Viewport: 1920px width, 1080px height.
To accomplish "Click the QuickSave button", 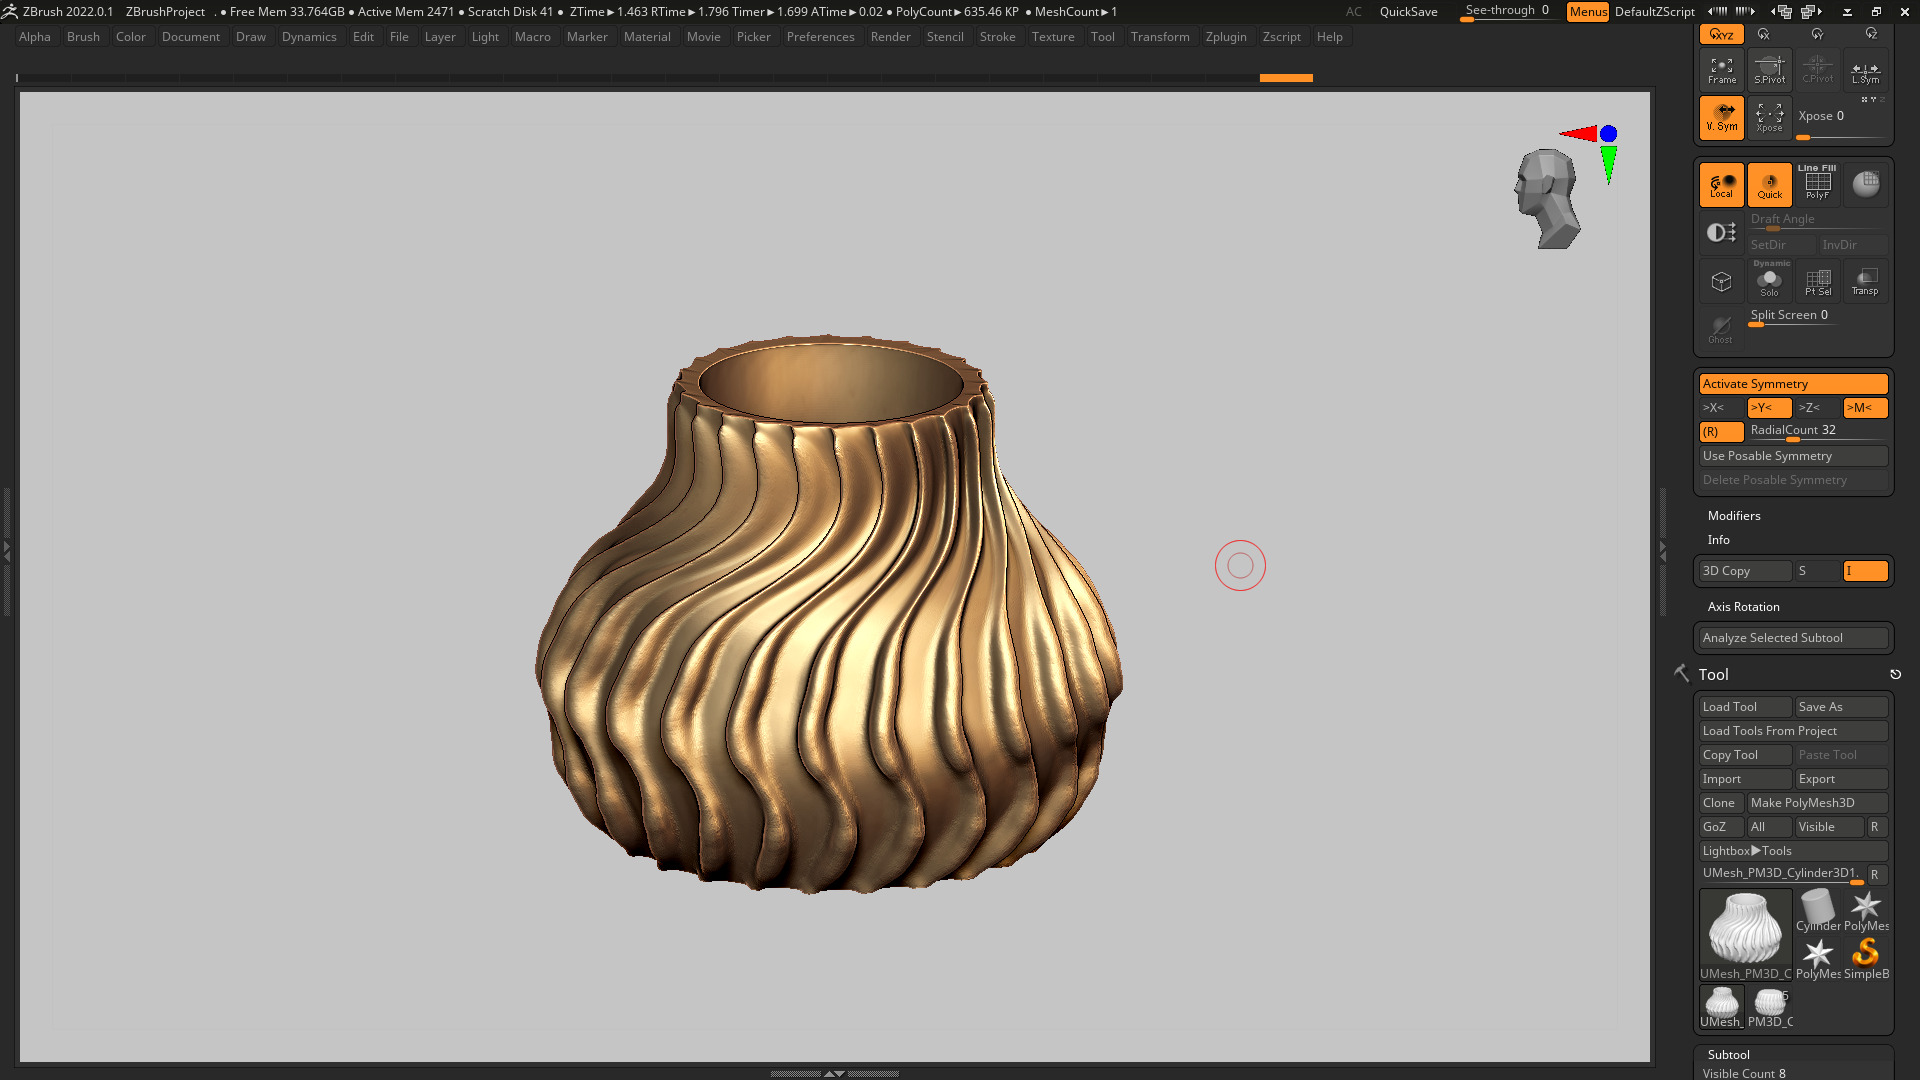I will point(1408,12).
